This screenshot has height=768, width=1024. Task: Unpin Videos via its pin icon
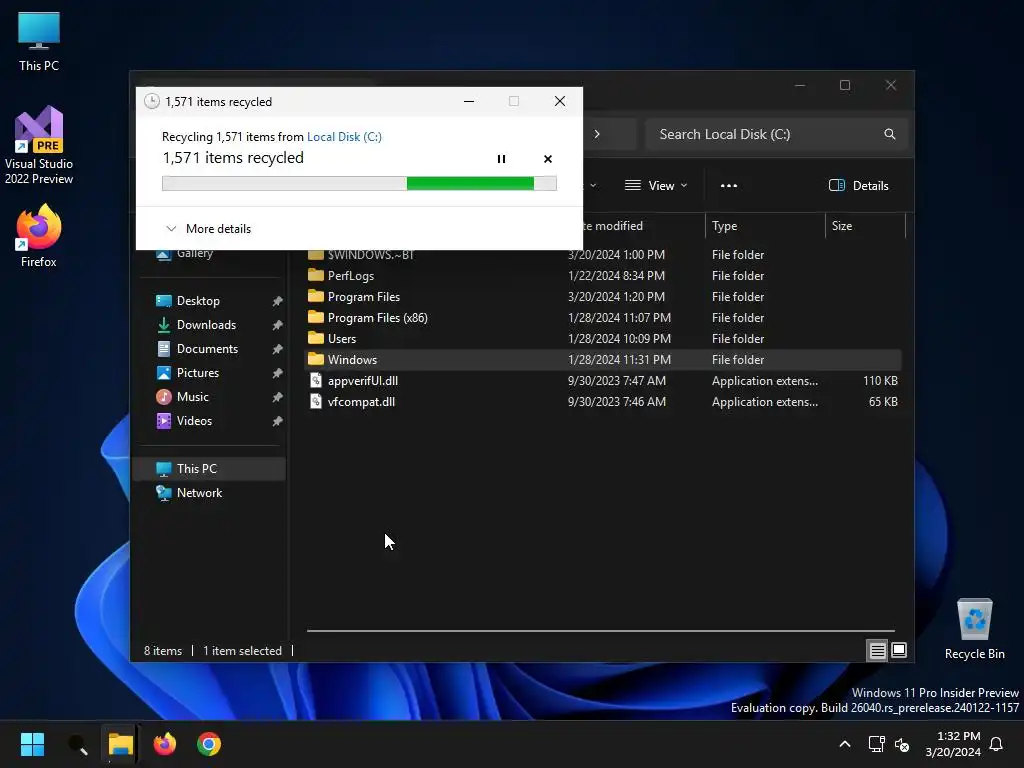tap(277, 421)
